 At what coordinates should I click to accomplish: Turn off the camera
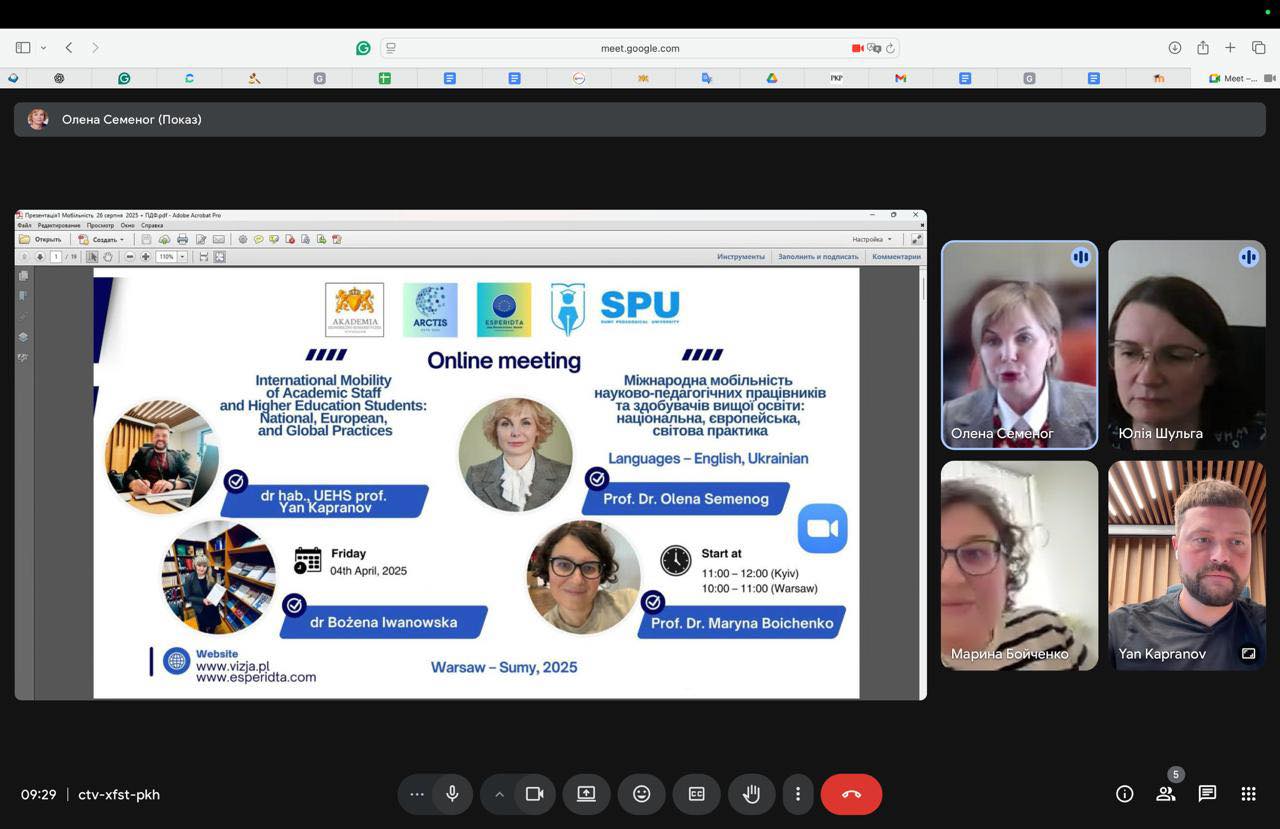tap(534, 794)
